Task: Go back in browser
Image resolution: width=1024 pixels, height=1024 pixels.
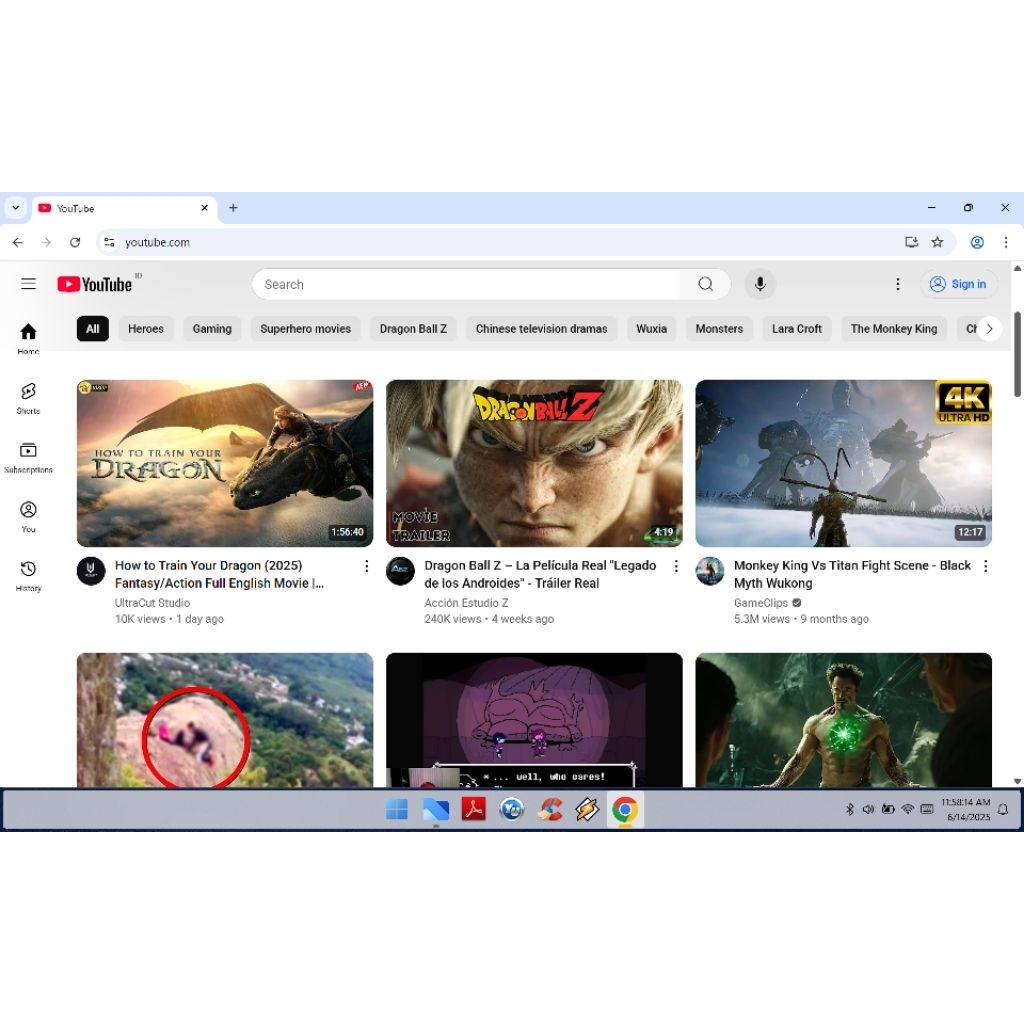Action: 18,242
